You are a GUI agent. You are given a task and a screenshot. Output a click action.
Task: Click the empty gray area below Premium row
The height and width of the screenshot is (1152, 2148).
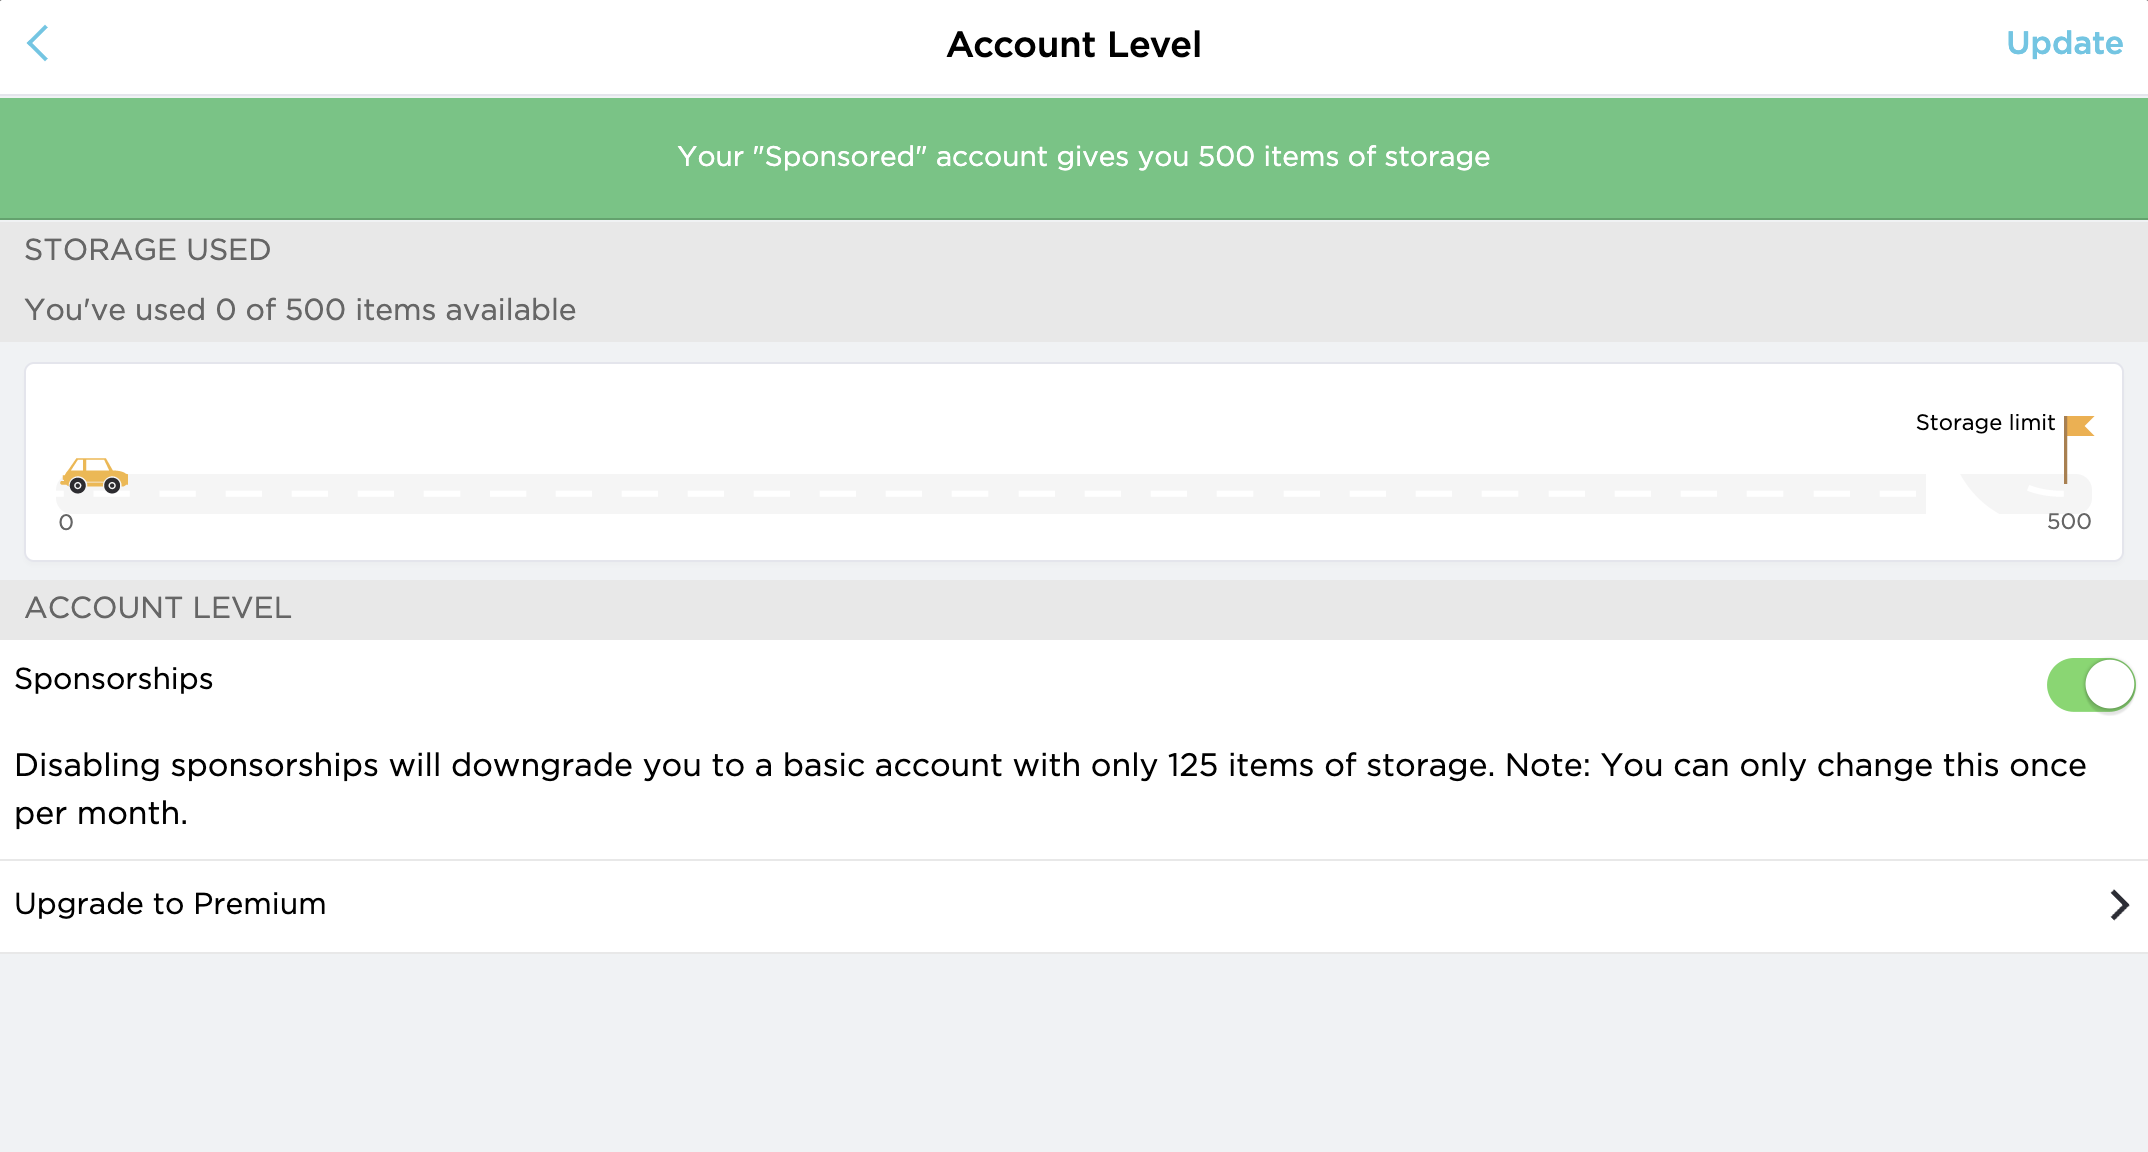point(1074,1050)
